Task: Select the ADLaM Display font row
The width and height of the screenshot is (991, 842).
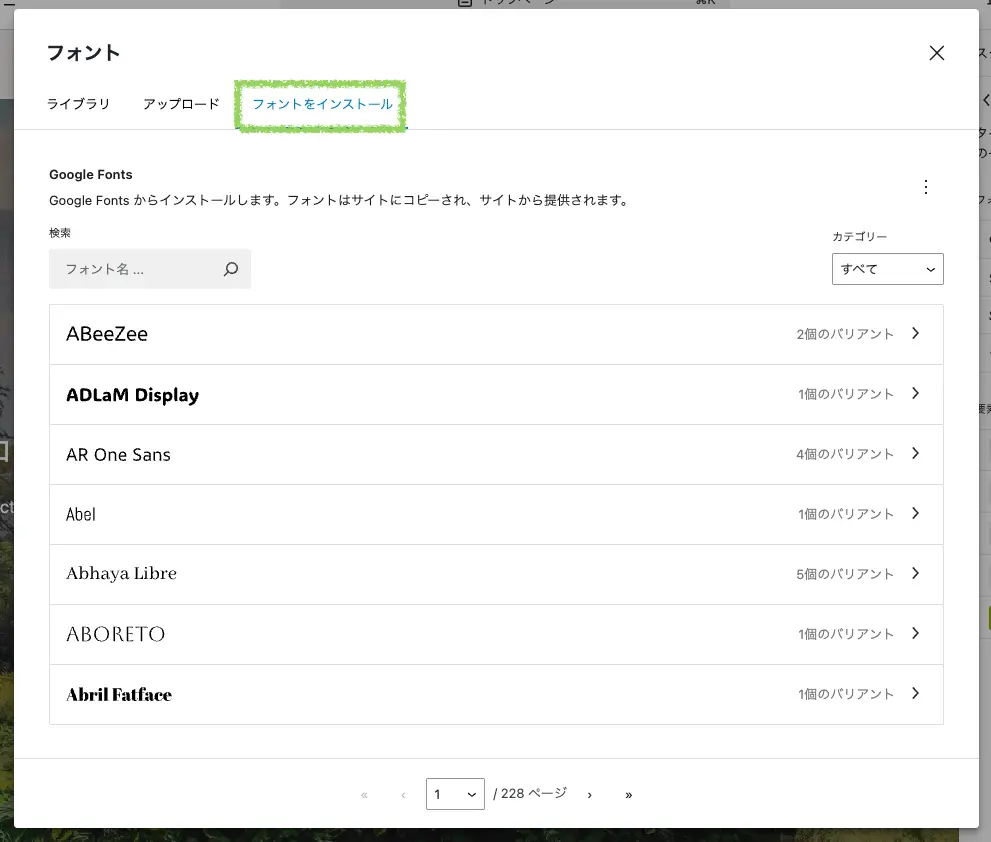Action: coord(496,394)
